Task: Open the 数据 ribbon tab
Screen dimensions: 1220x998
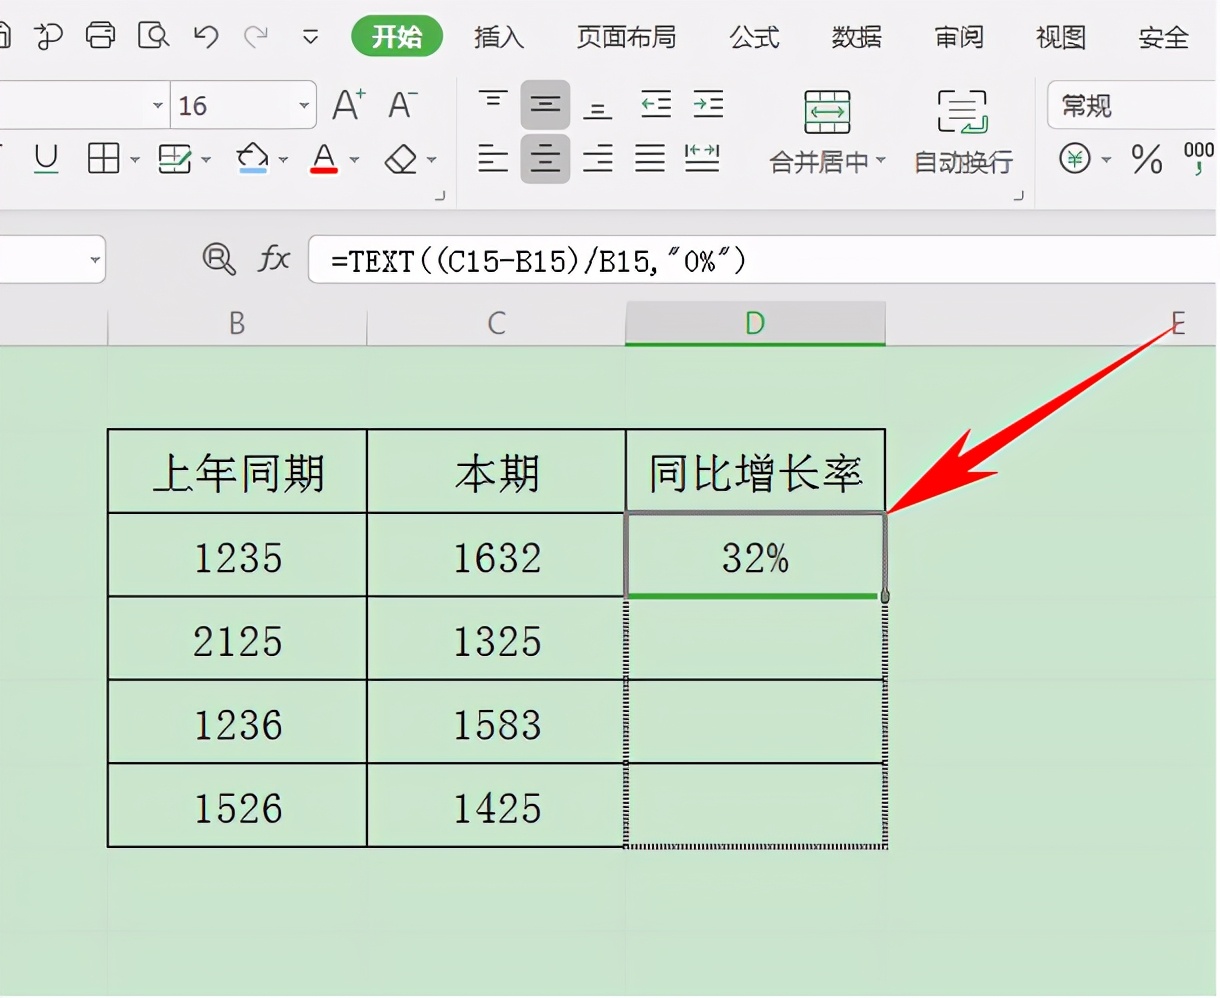Action: pyautogui.click(x=856, y=37)
